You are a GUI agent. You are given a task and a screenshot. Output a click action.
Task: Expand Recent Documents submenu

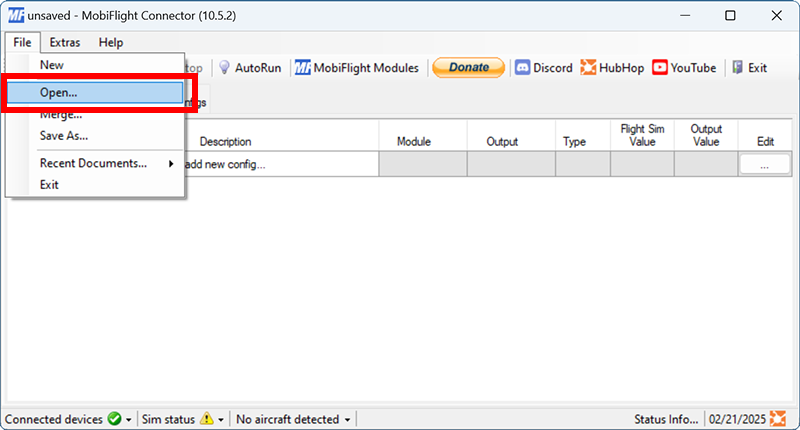pyautogui.click(x=95, y=163)
